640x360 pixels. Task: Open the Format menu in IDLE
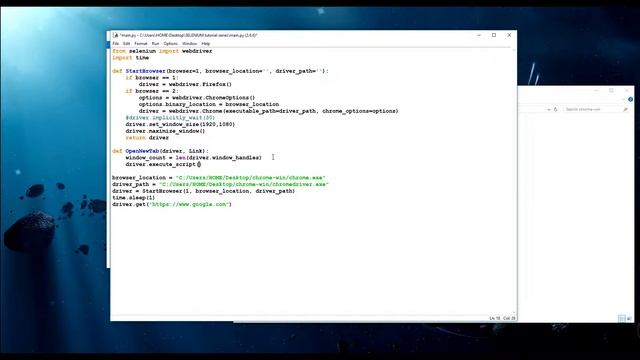141,44
